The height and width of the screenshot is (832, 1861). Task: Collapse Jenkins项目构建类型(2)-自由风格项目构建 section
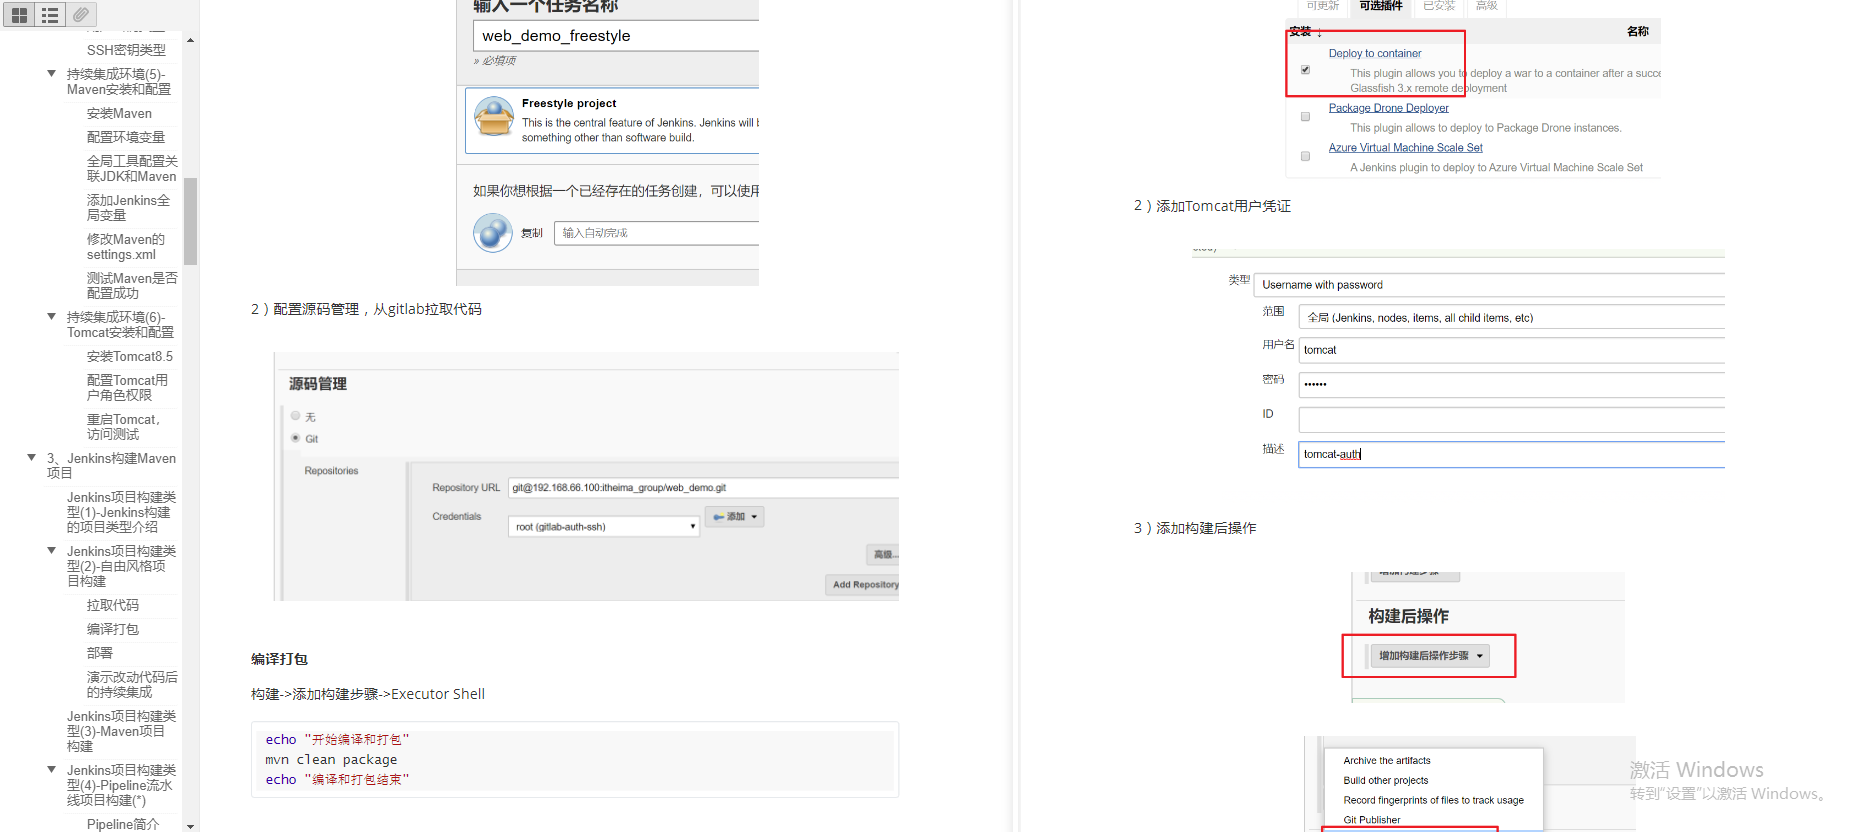pyautogui.click(x=52, y=550)
